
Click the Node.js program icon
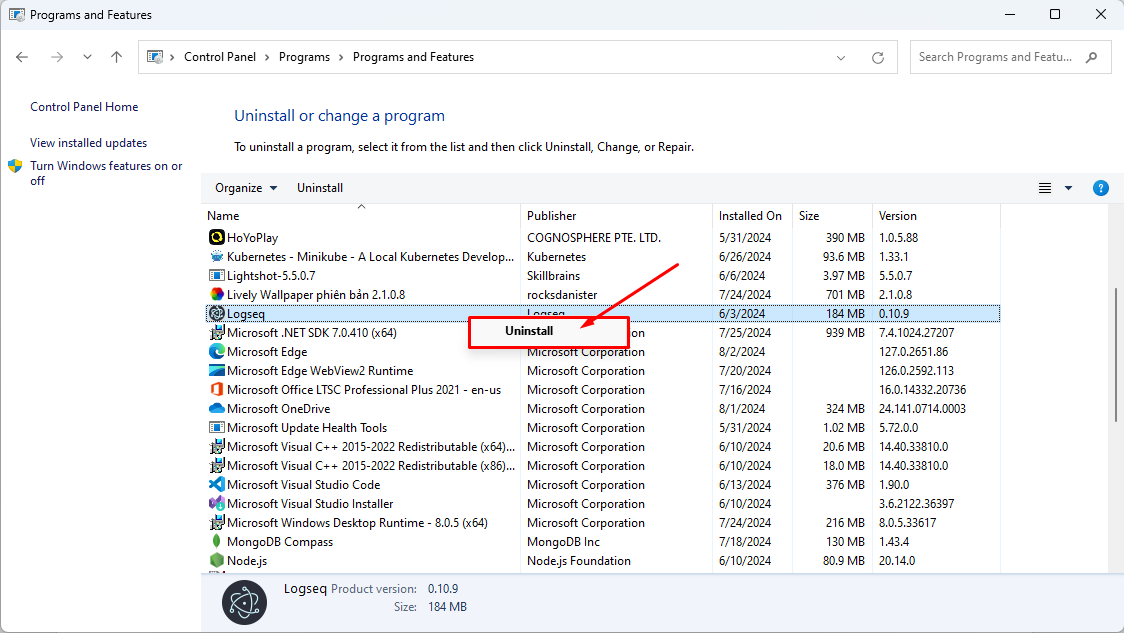click(216, 561)
